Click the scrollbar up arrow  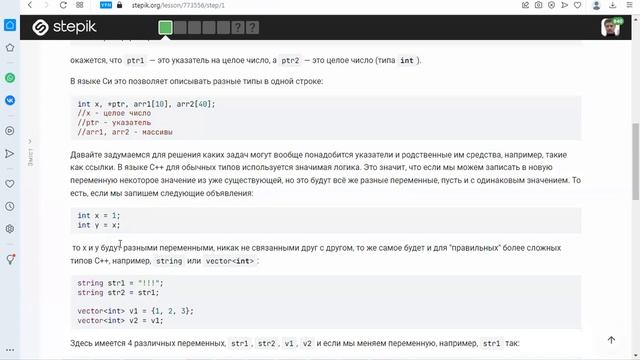pyautogui.click(x=636, y=19)
